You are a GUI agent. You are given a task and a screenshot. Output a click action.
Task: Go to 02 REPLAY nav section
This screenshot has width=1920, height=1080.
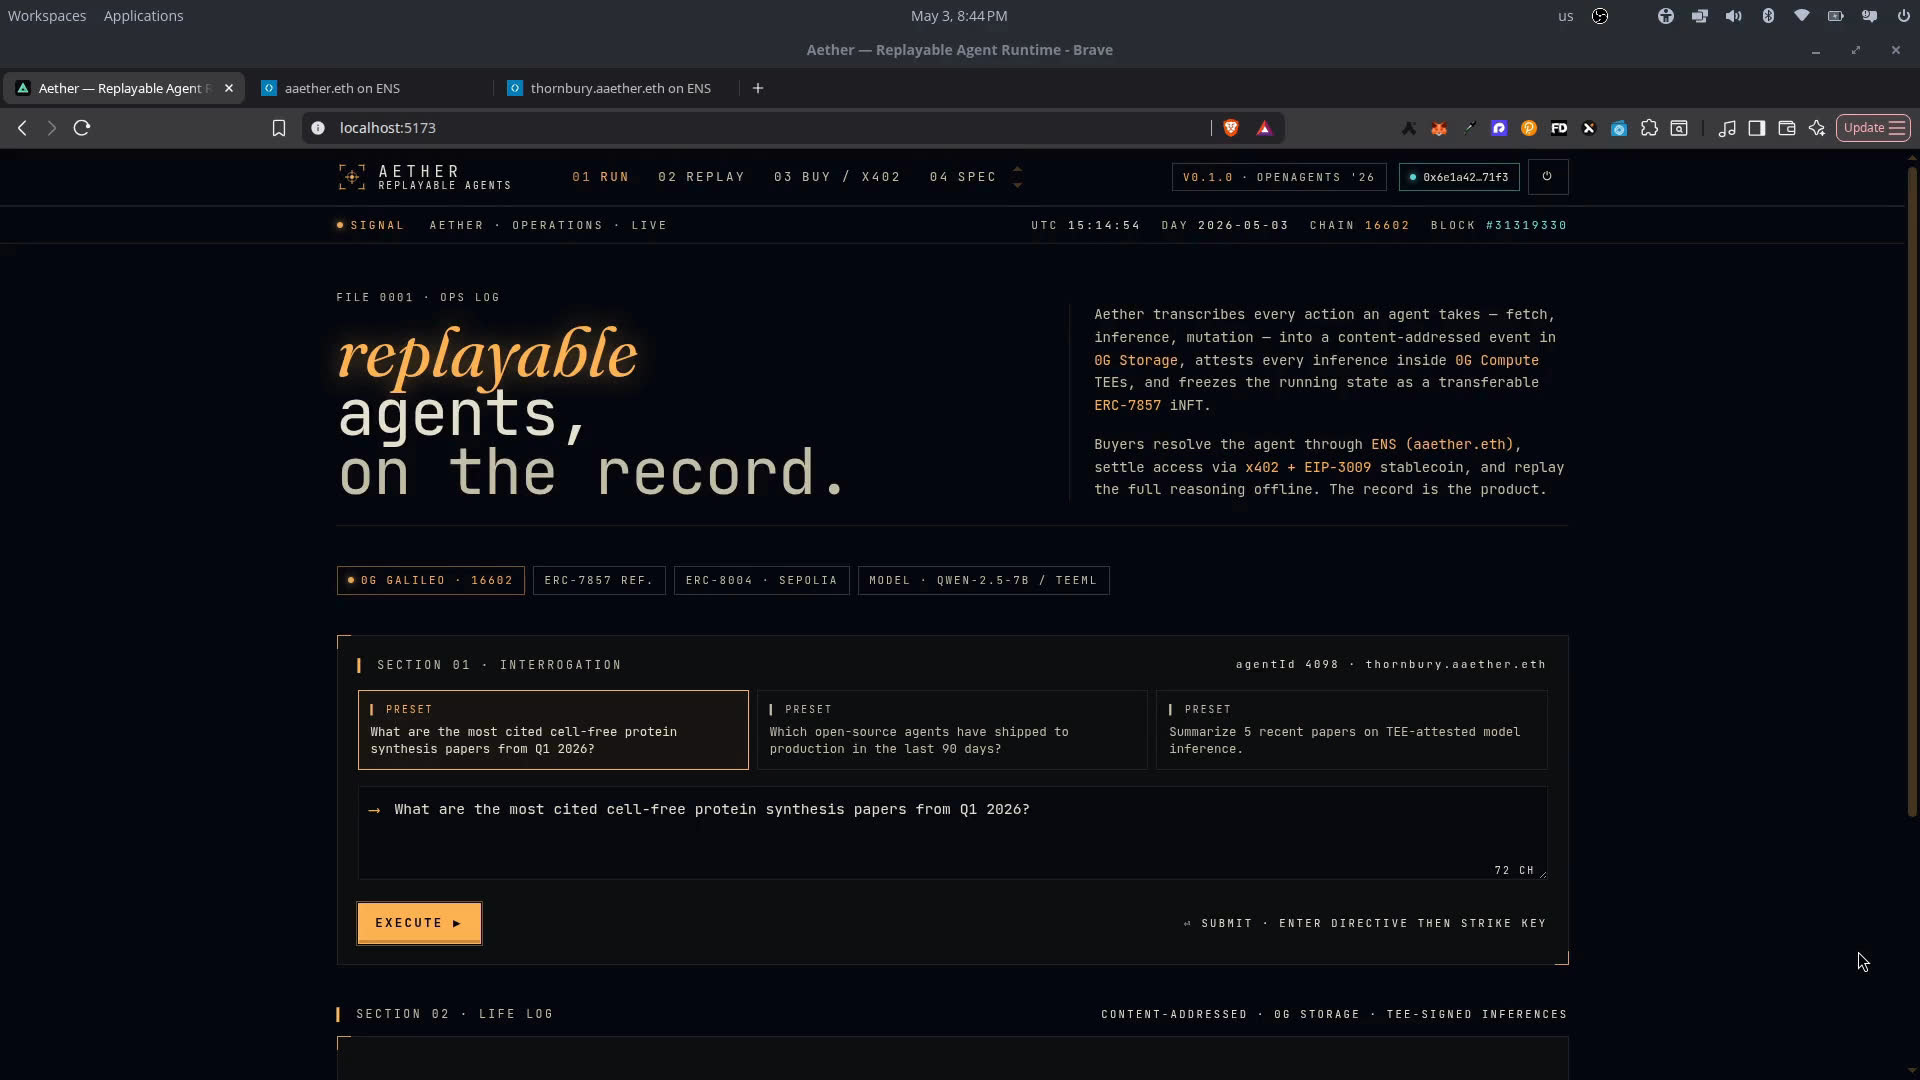(701, 177)
